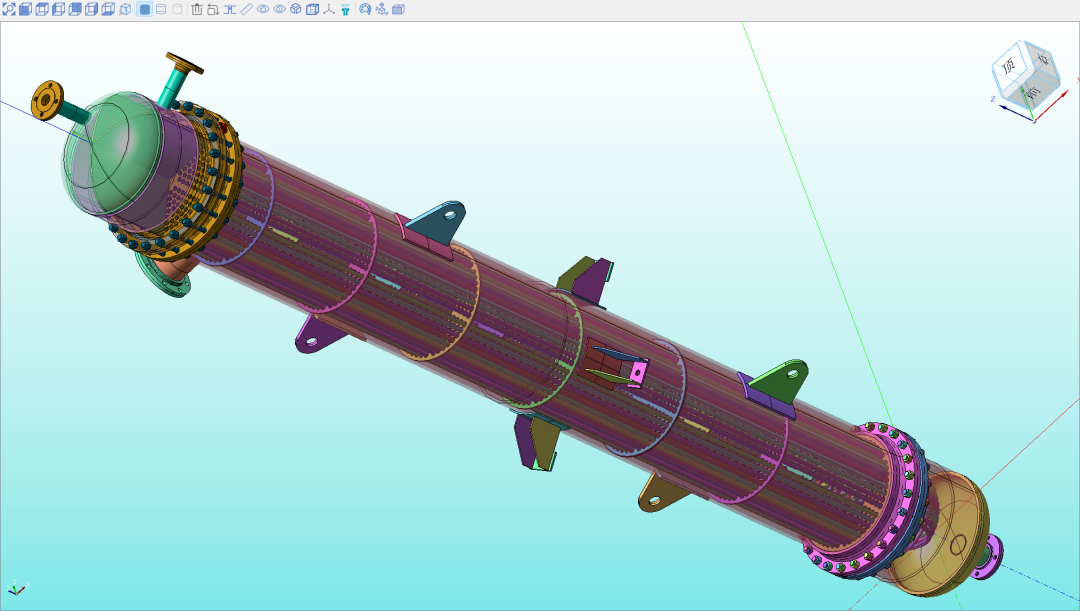
Task: Select the small pink square lug at mid-shell
Action: [x=638, y=373]
